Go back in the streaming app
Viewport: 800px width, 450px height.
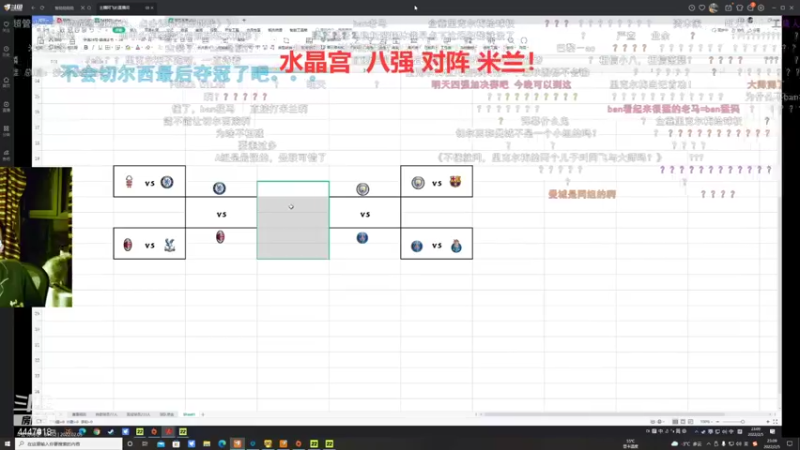point(33,8)
